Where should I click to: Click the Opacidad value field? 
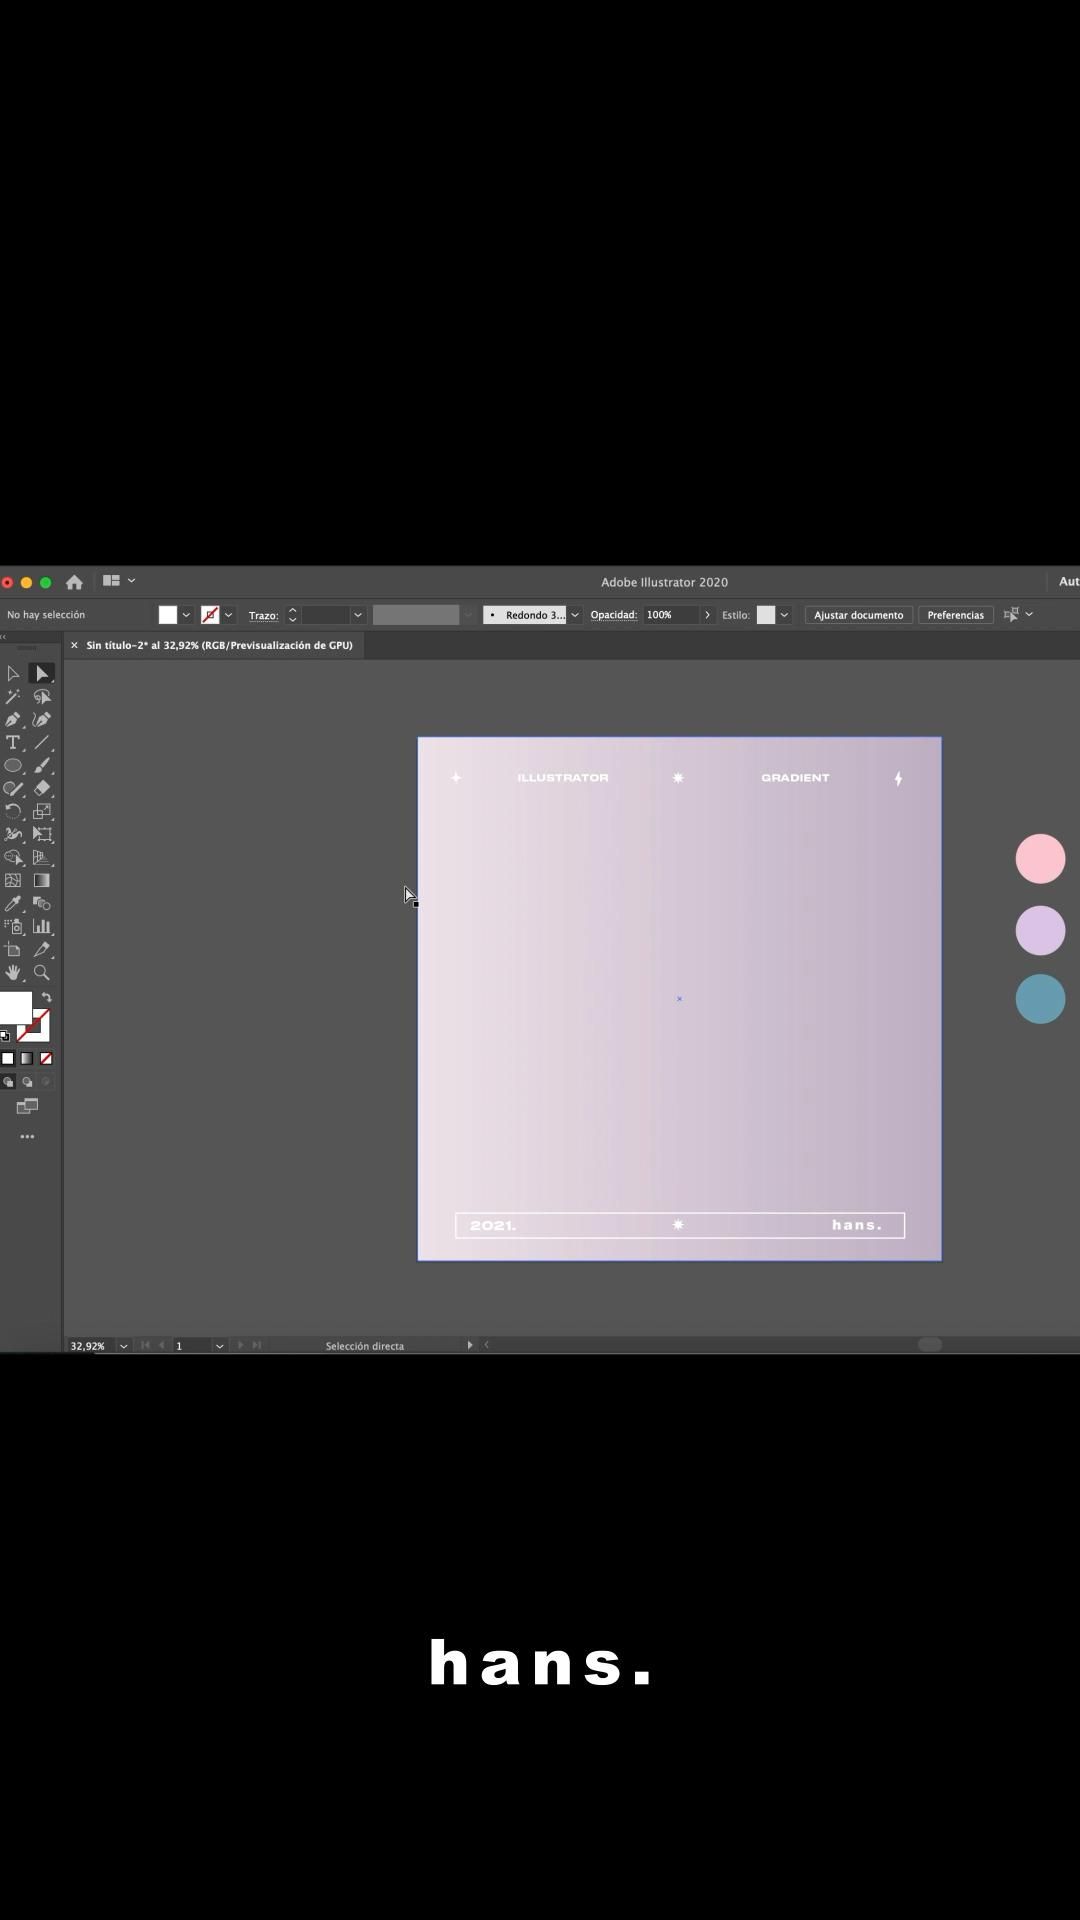pyautogui.click(x=670, y=615)
